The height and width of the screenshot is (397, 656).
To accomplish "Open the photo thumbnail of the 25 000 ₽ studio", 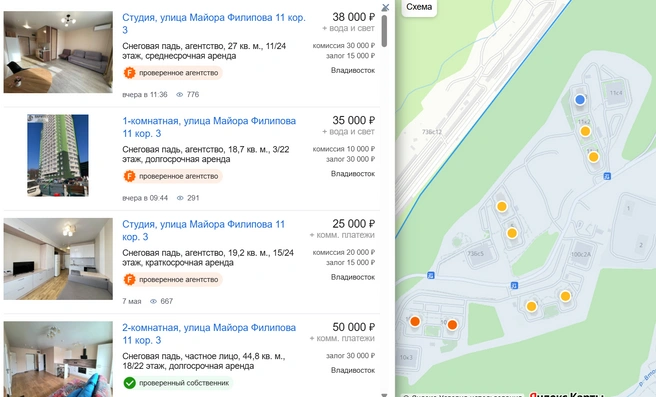I will [x=58, y=259].
